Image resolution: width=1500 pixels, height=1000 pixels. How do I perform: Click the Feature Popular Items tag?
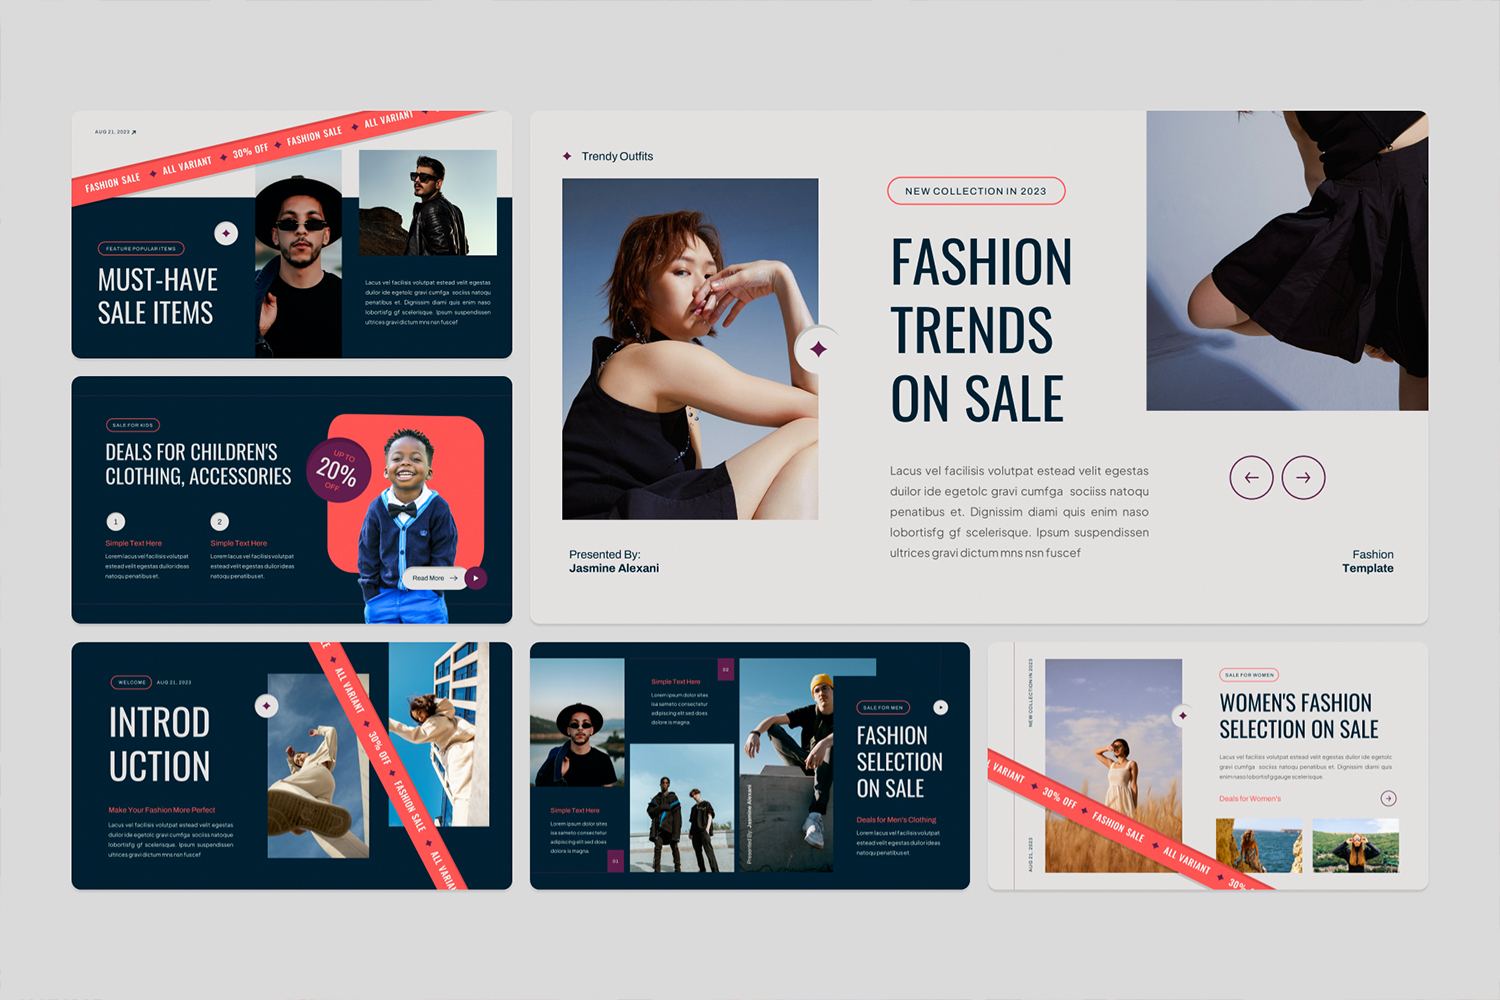coord(141,249)
